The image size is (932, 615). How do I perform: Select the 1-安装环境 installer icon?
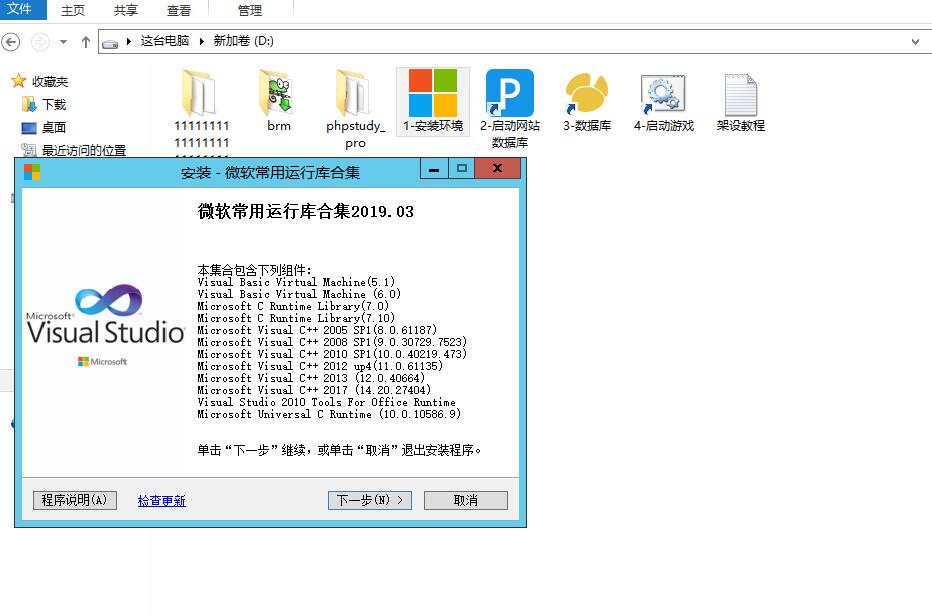[x=432, y=94]
